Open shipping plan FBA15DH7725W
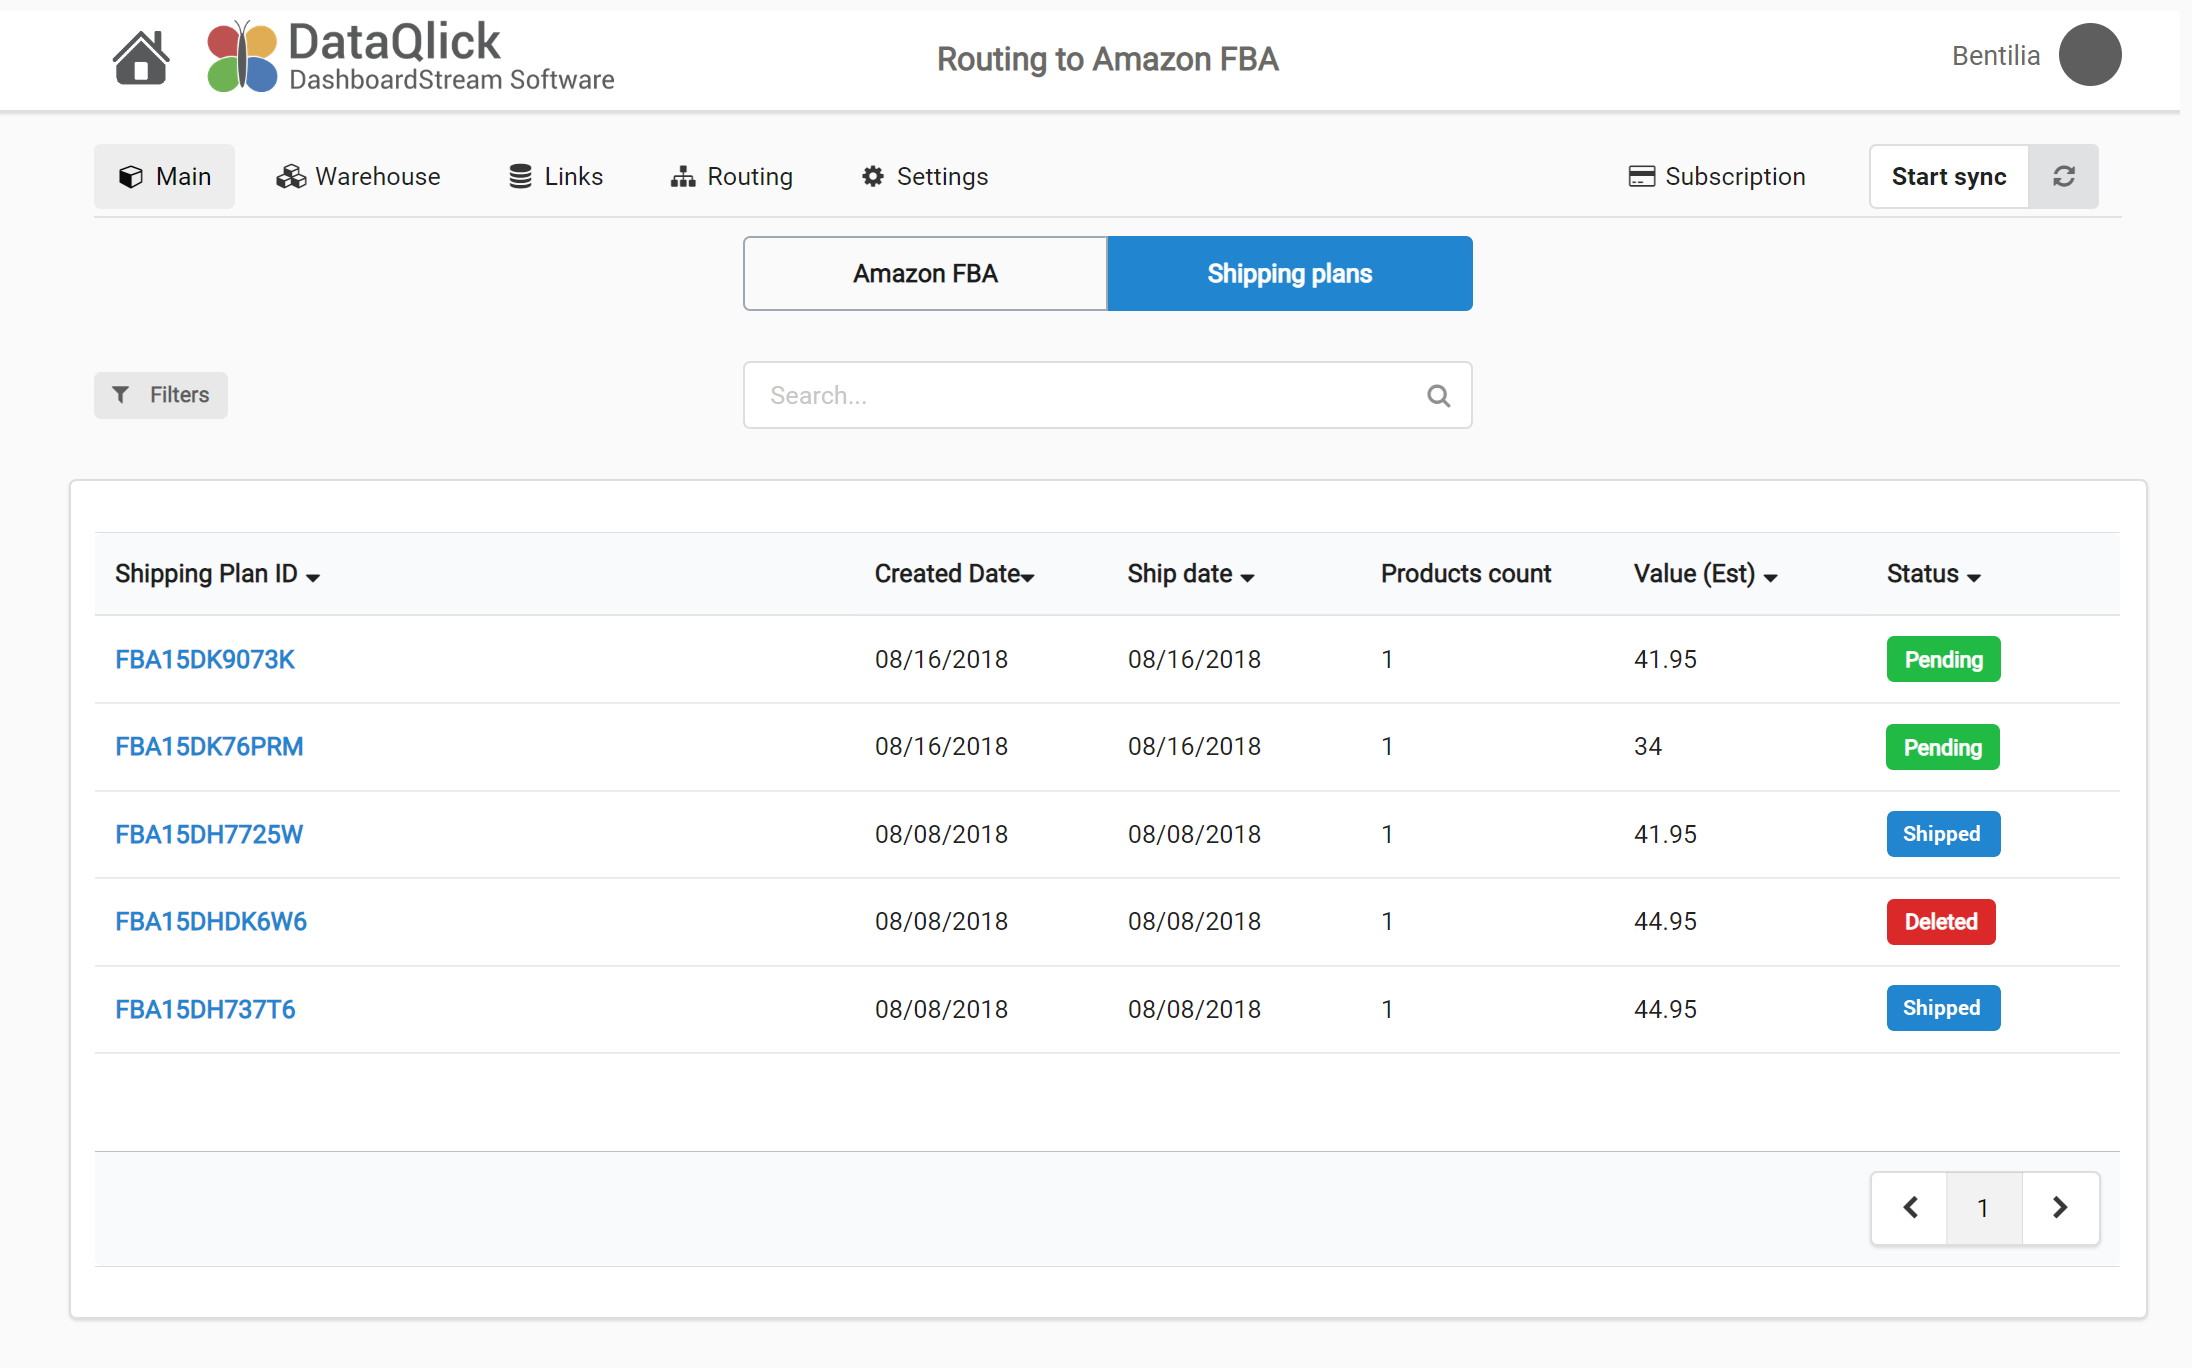 pos(208,834)
